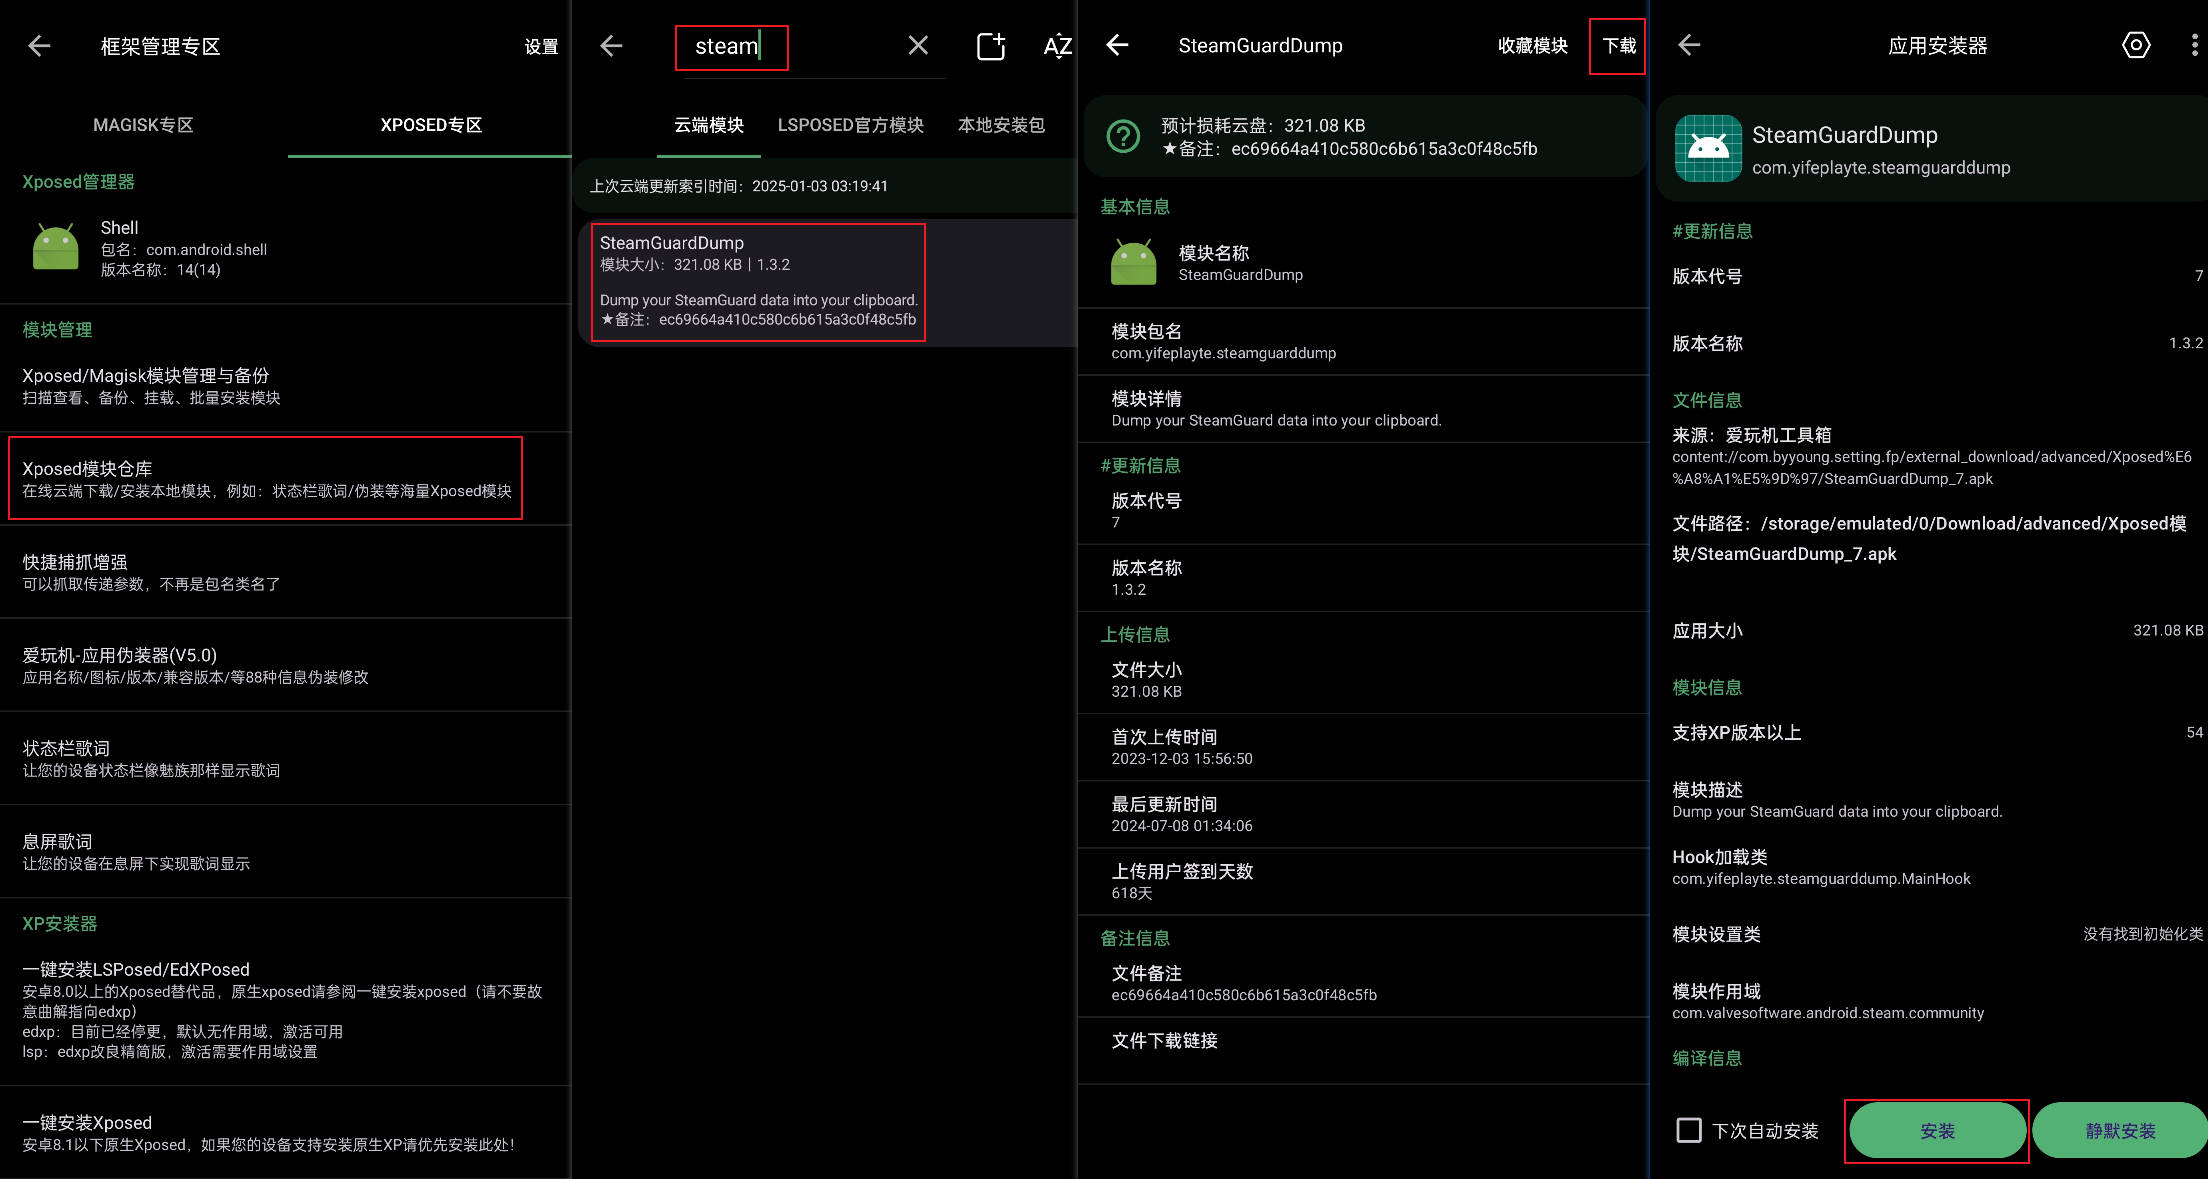Click back arrow beside steam search field
The image size is (2208, 1179).
click(x=611, y=46)
